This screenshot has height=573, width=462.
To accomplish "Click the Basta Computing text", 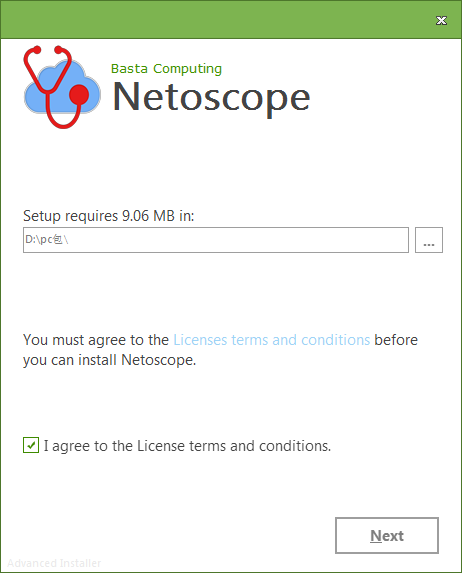I will (166, 69).
